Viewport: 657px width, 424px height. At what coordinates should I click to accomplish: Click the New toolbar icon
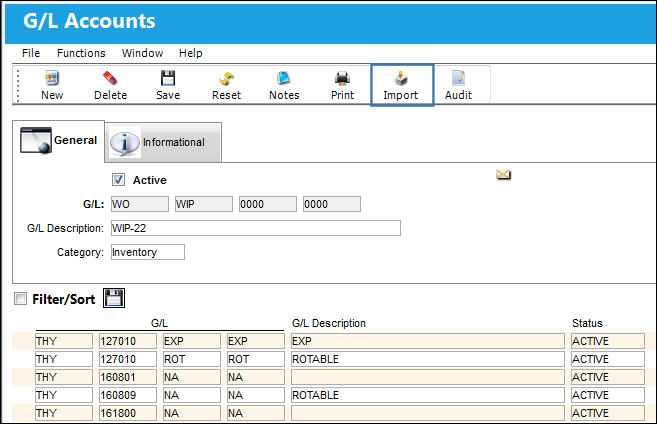pos(52,78)
